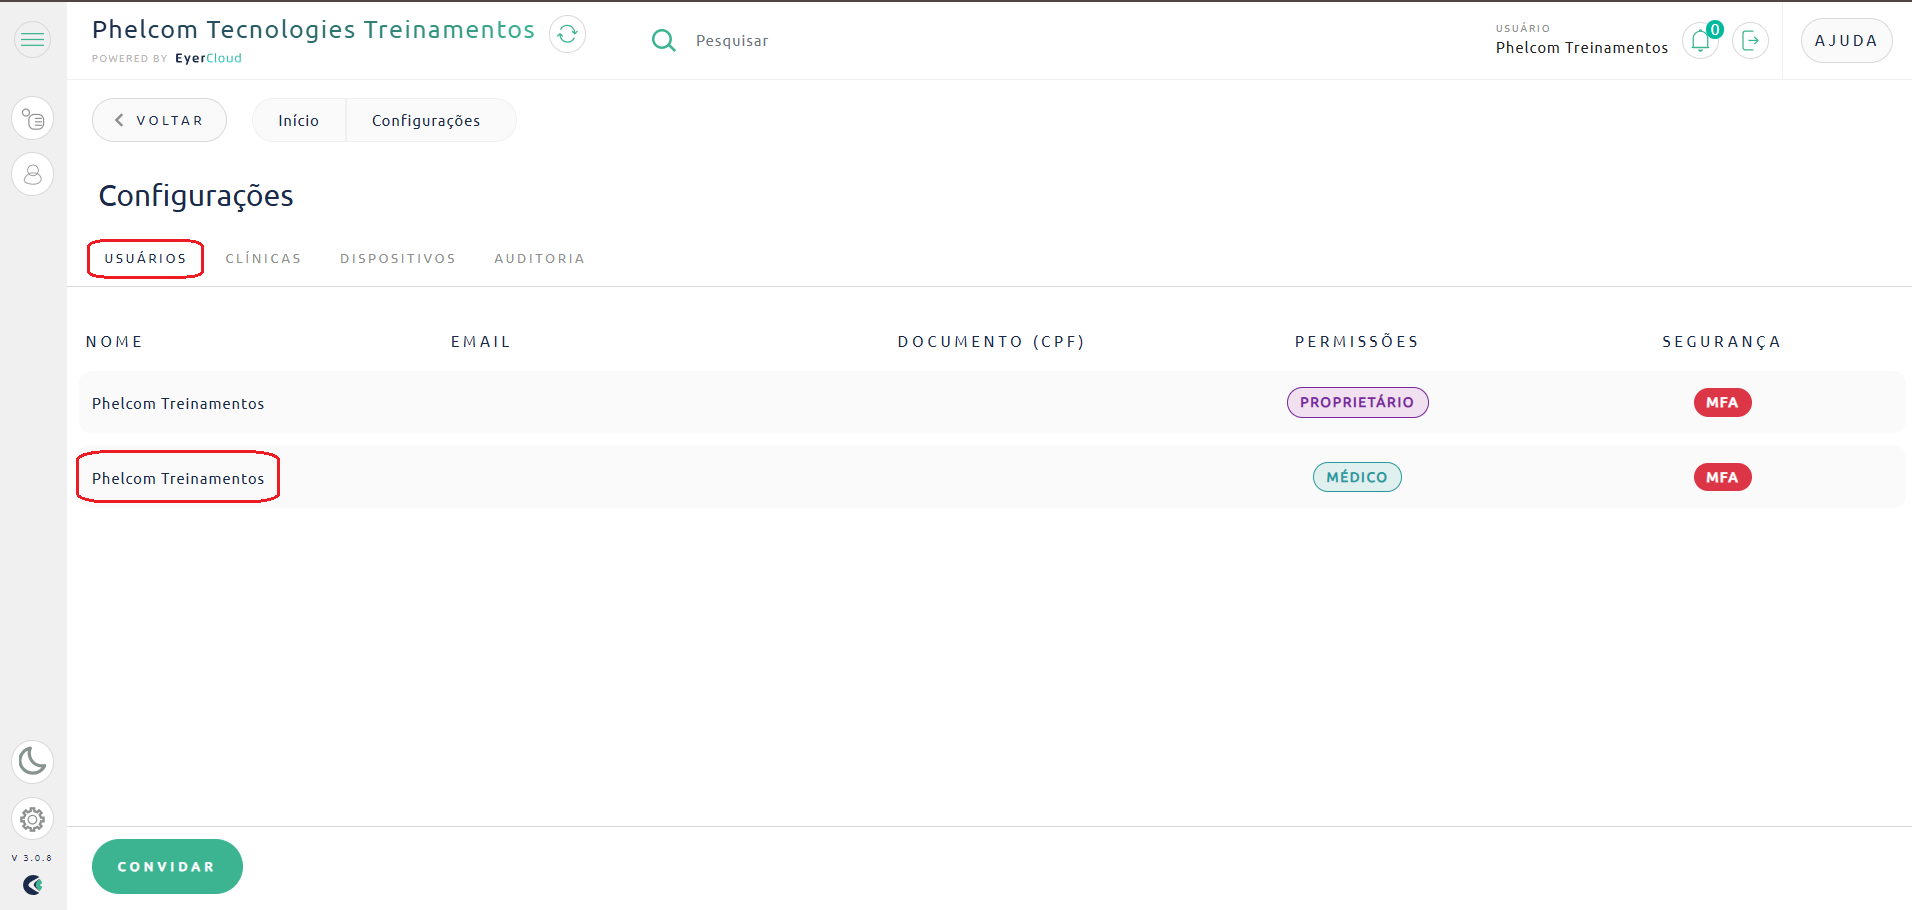1912x910 pixels.
Task: Toggle dark mode with moon icon
Action: [33, 762]
